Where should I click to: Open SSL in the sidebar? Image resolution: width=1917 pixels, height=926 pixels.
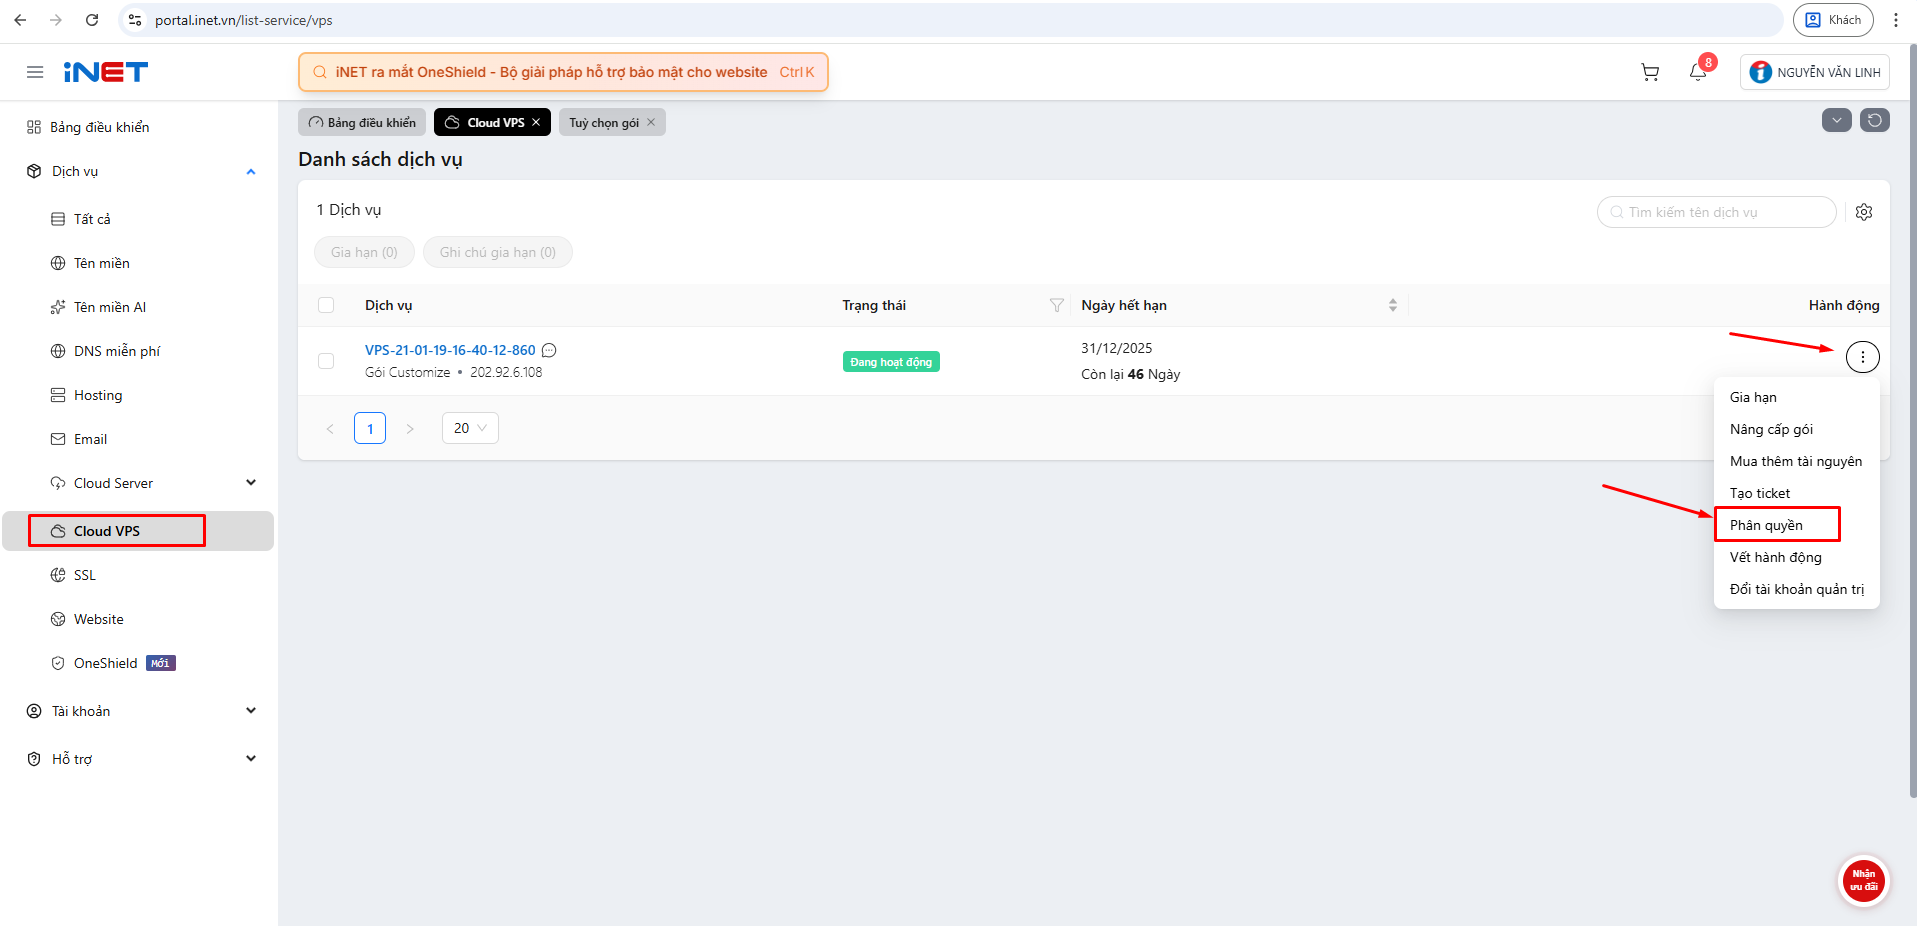point(138,575)
